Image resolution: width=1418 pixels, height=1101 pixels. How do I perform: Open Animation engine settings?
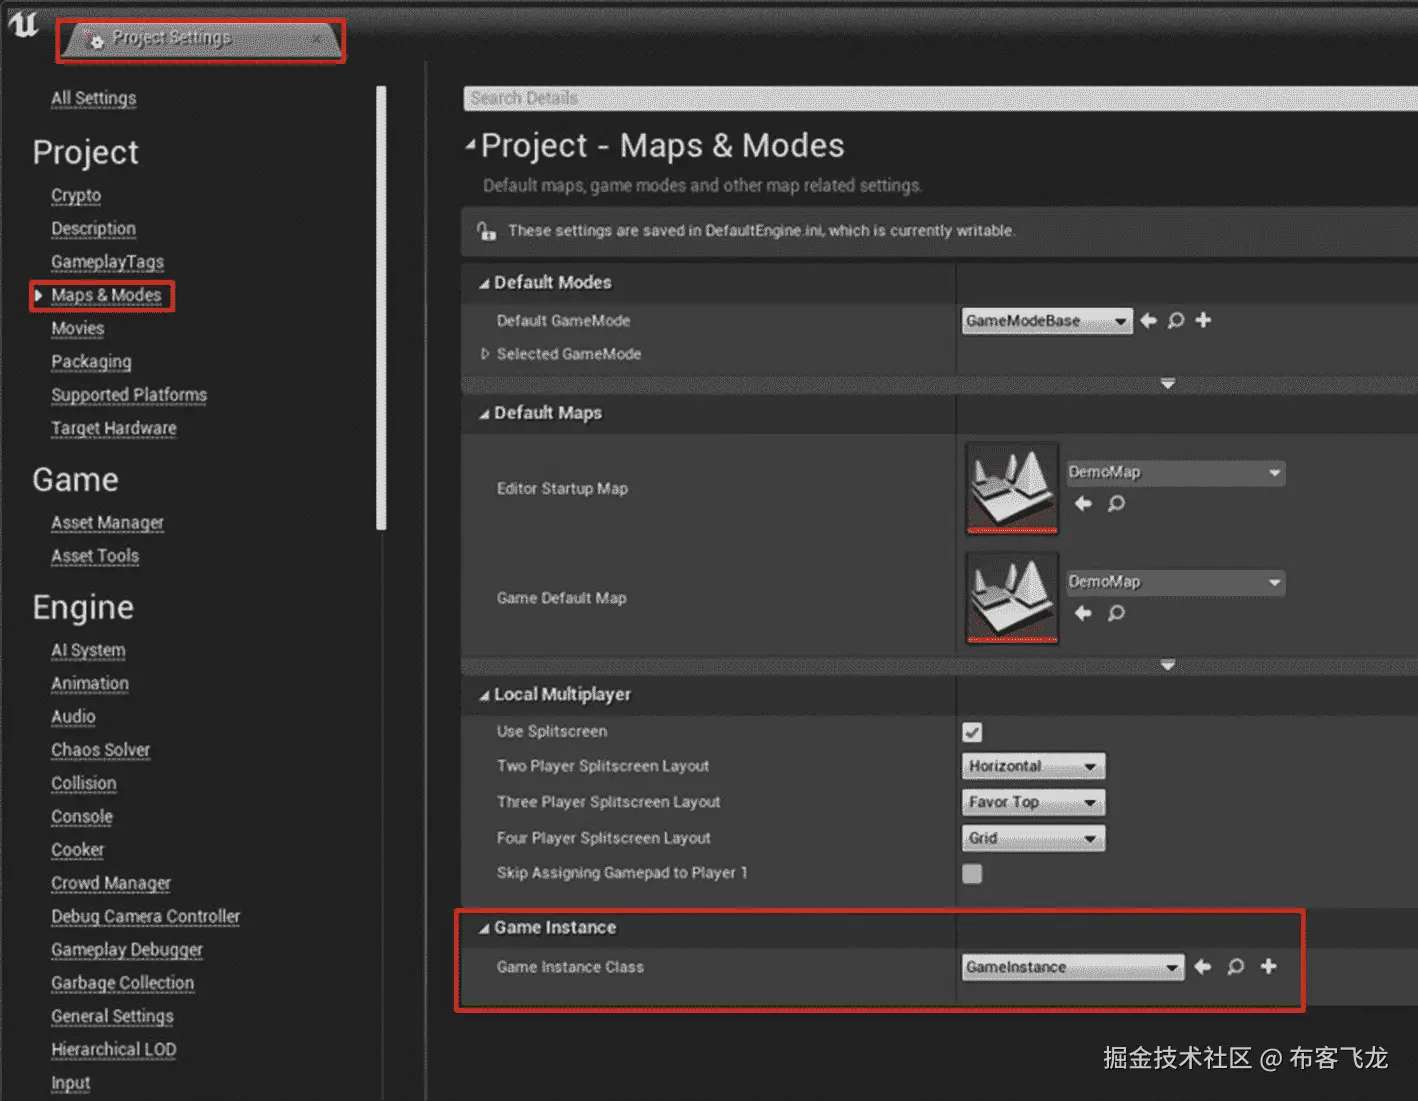[90, 683]
